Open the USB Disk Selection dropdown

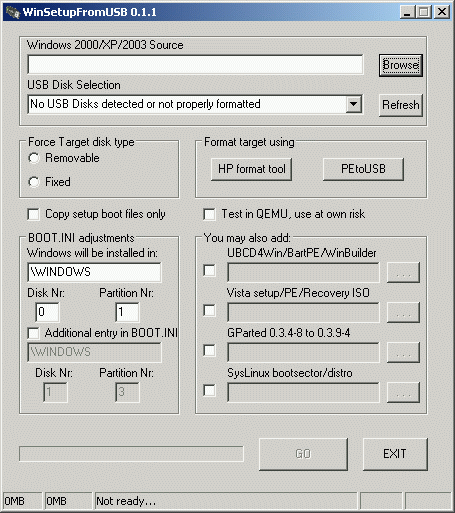pyautogui.click(x=353, y=104)
